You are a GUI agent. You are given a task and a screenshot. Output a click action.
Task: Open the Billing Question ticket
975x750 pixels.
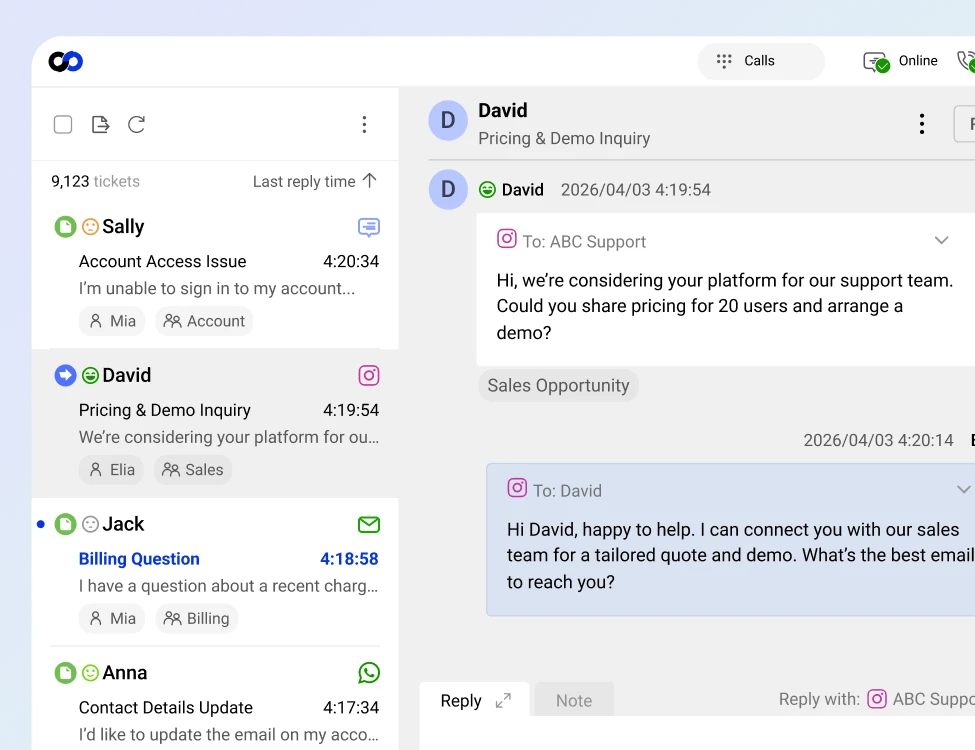139,558
